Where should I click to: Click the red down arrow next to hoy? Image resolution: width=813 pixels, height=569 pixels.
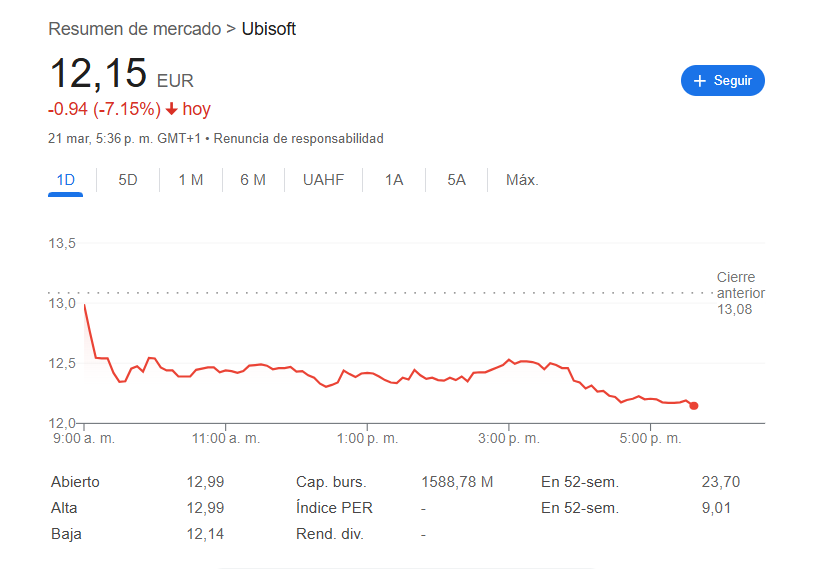(x=172, y=109)
